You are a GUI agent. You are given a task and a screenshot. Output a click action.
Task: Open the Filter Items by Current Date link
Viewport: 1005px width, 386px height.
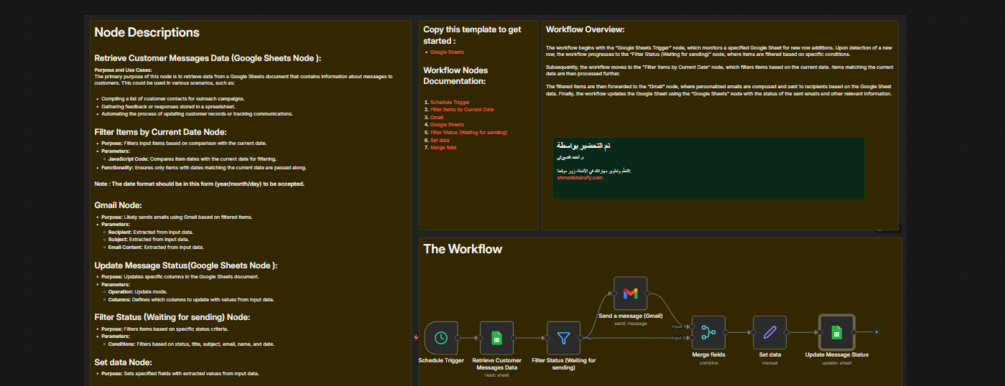tap(461, 110)
